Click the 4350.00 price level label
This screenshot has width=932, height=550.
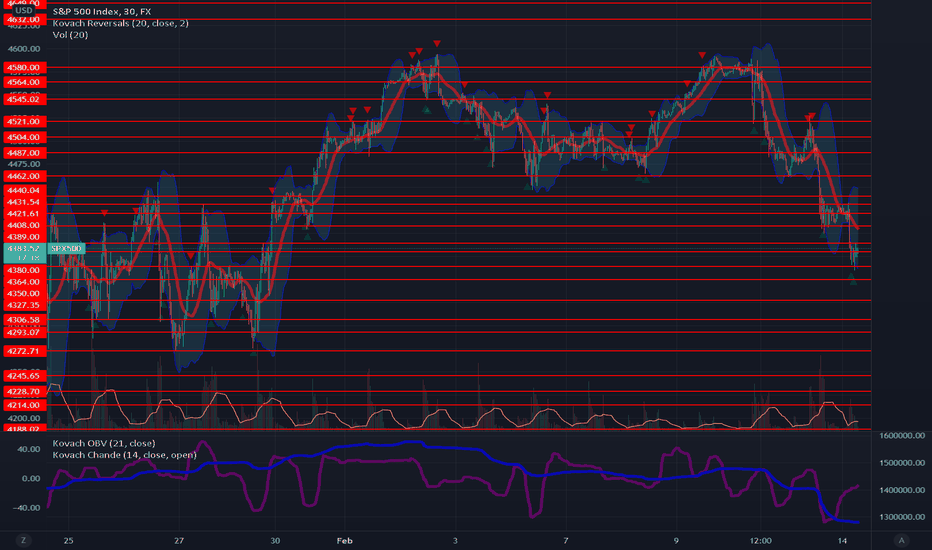point(24,293)
